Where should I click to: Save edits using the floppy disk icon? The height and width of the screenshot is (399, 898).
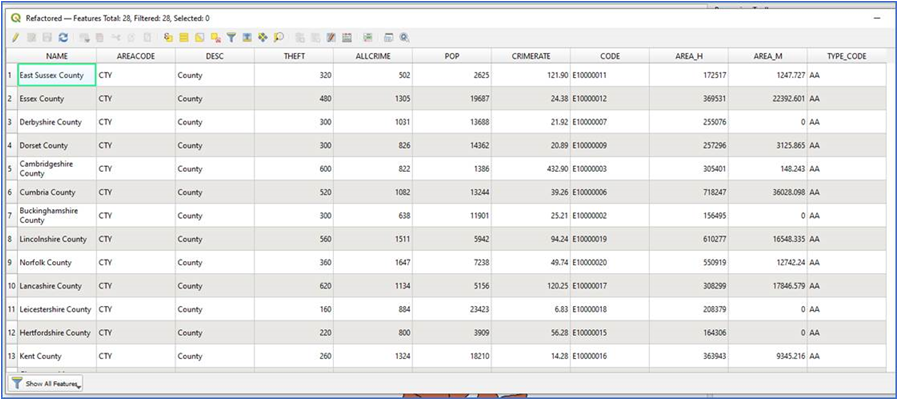pos(47,38)
